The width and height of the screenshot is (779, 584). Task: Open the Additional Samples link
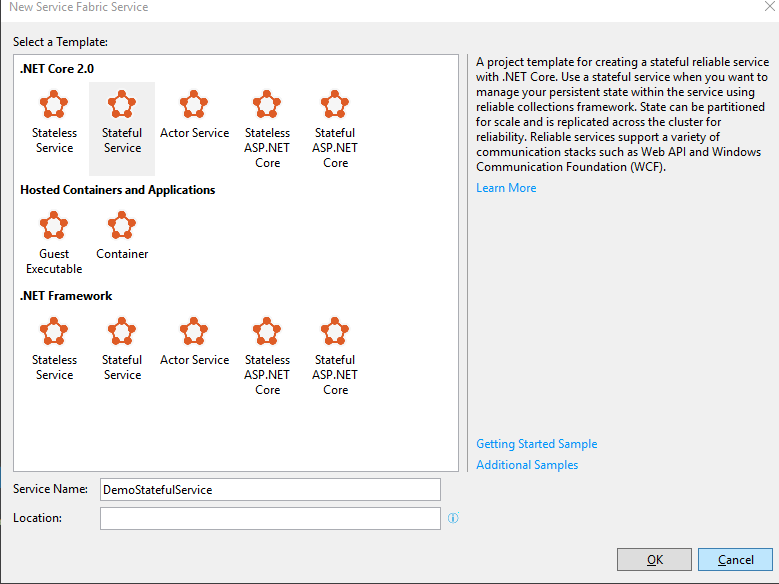pyautogui.click(x=527, y=465)
